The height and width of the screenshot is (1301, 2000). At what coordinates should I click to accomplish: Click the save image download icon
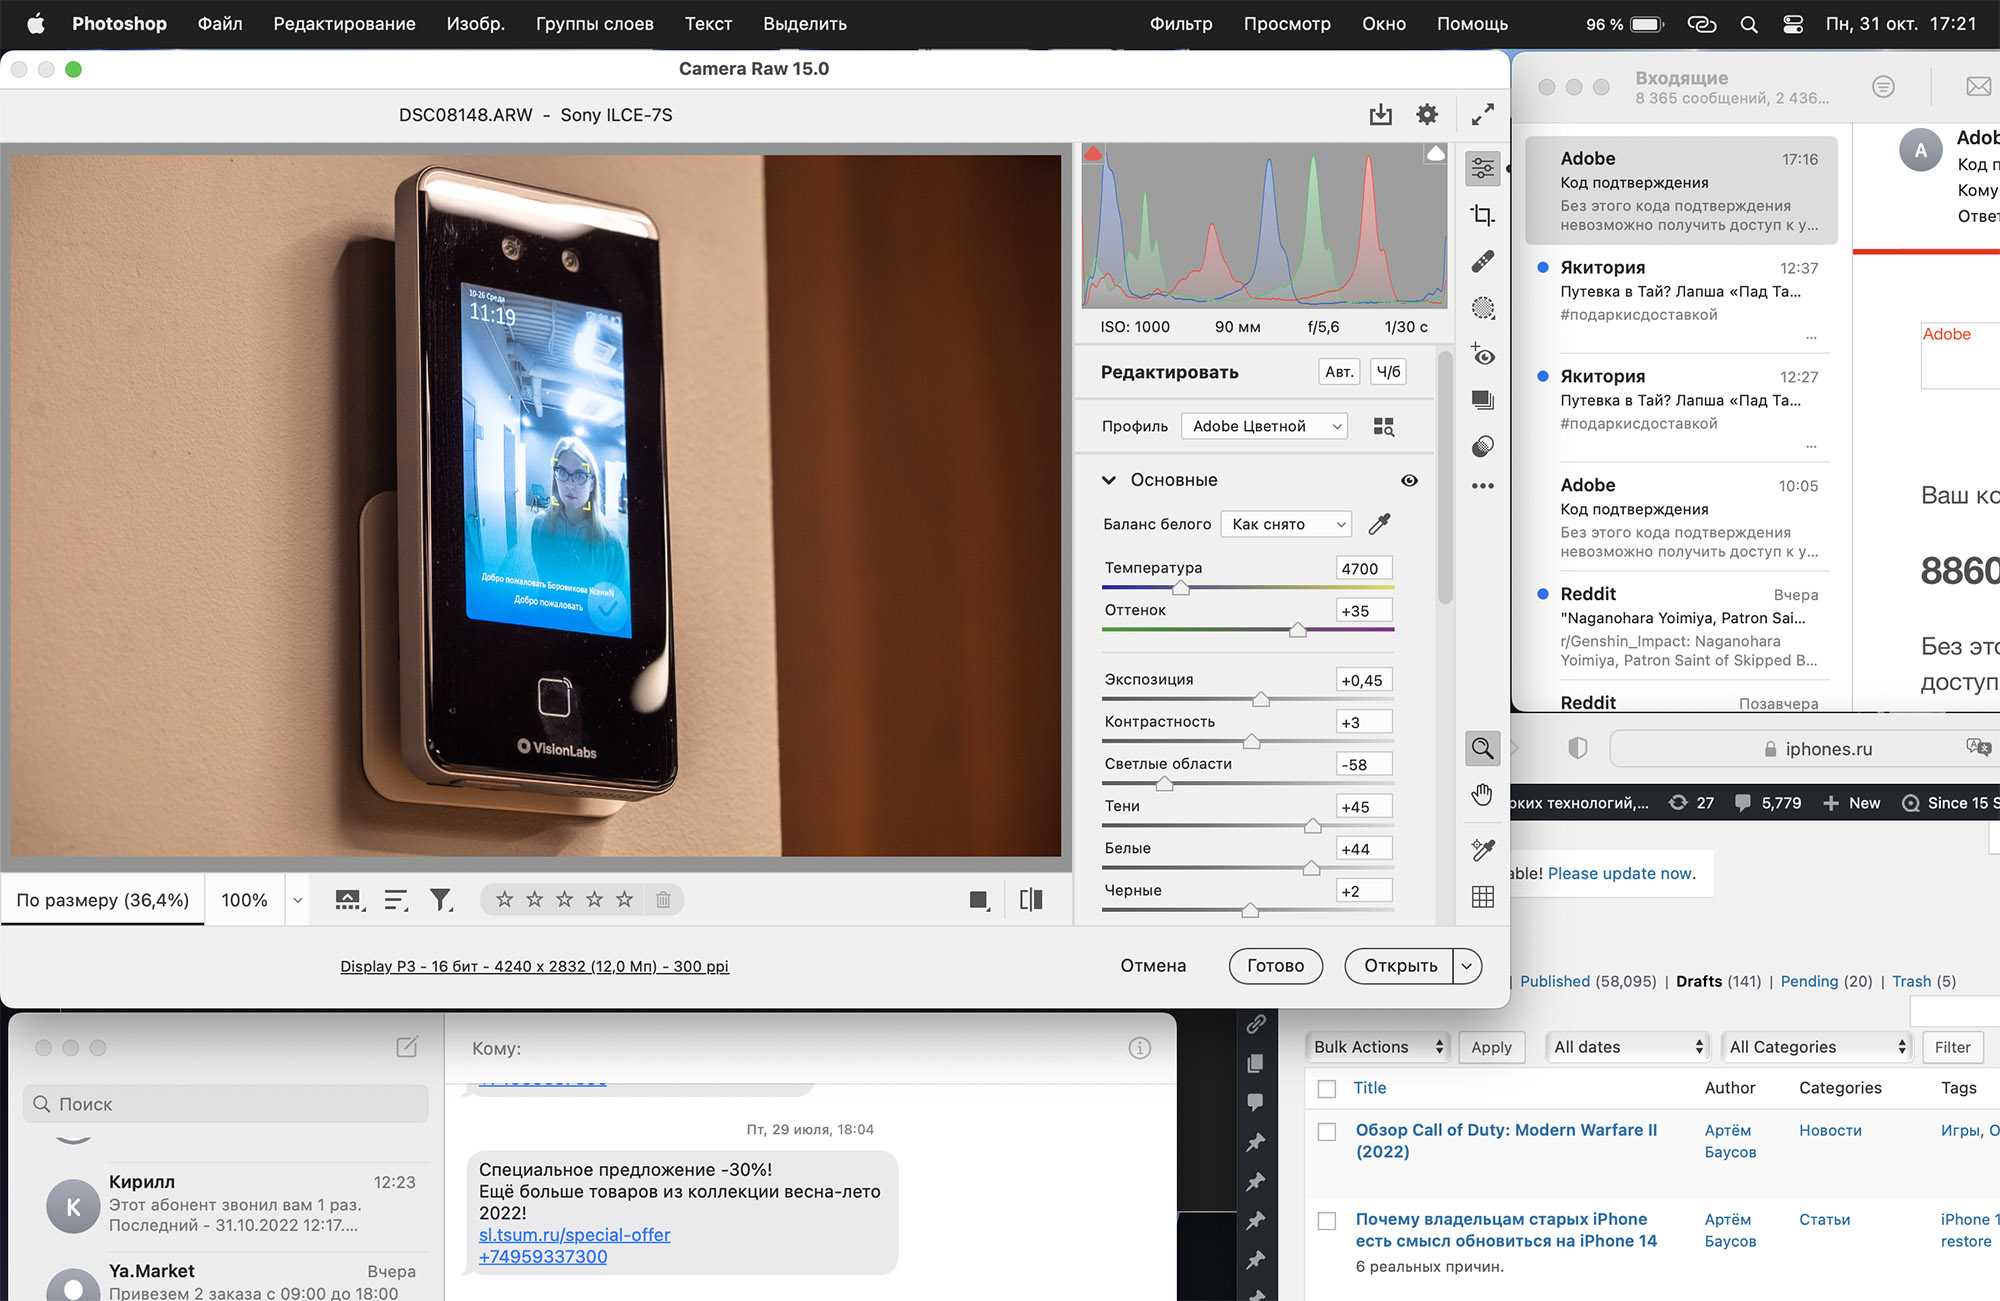pos(1380,115)
